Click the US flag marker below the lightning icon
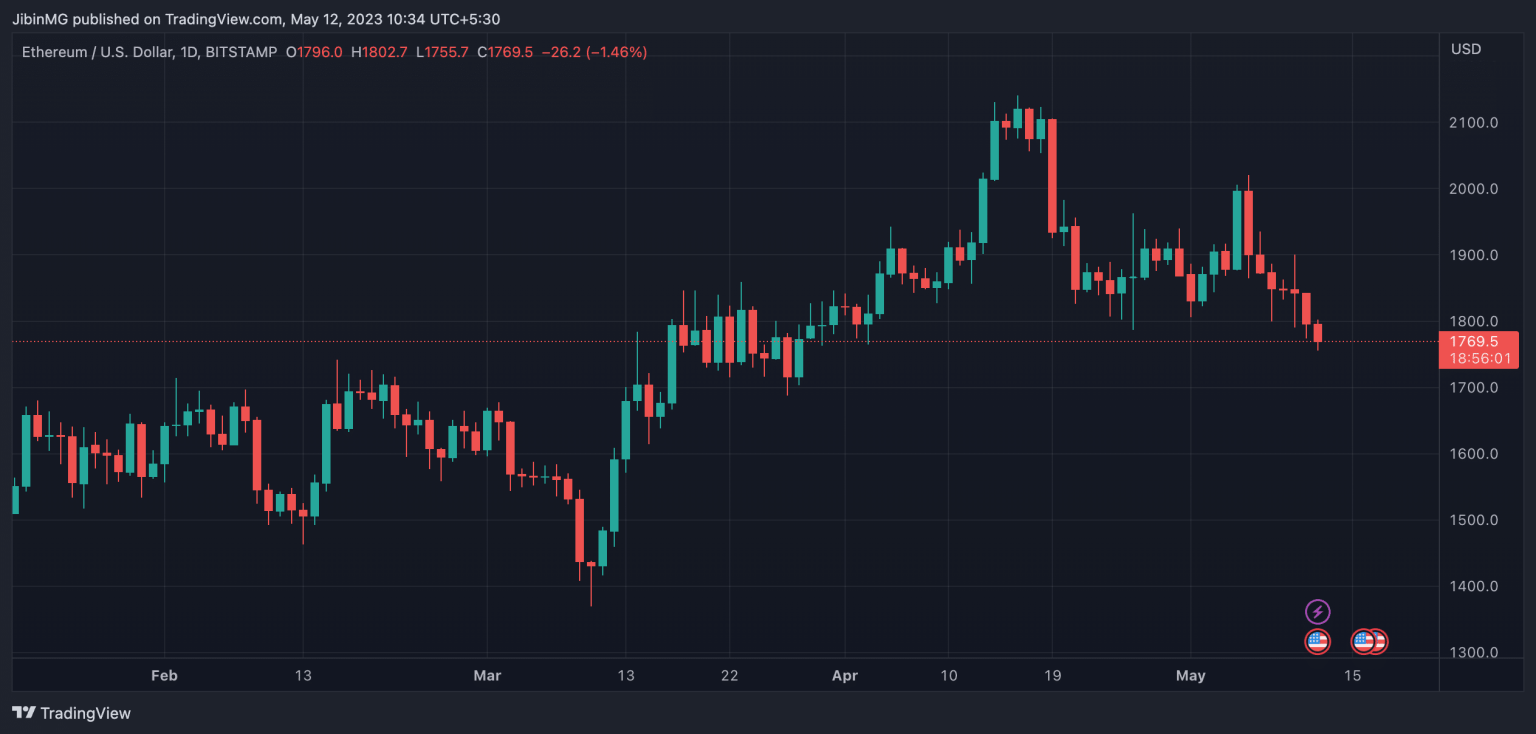This screenshot has height=734, width=1536. [1318, 641]
